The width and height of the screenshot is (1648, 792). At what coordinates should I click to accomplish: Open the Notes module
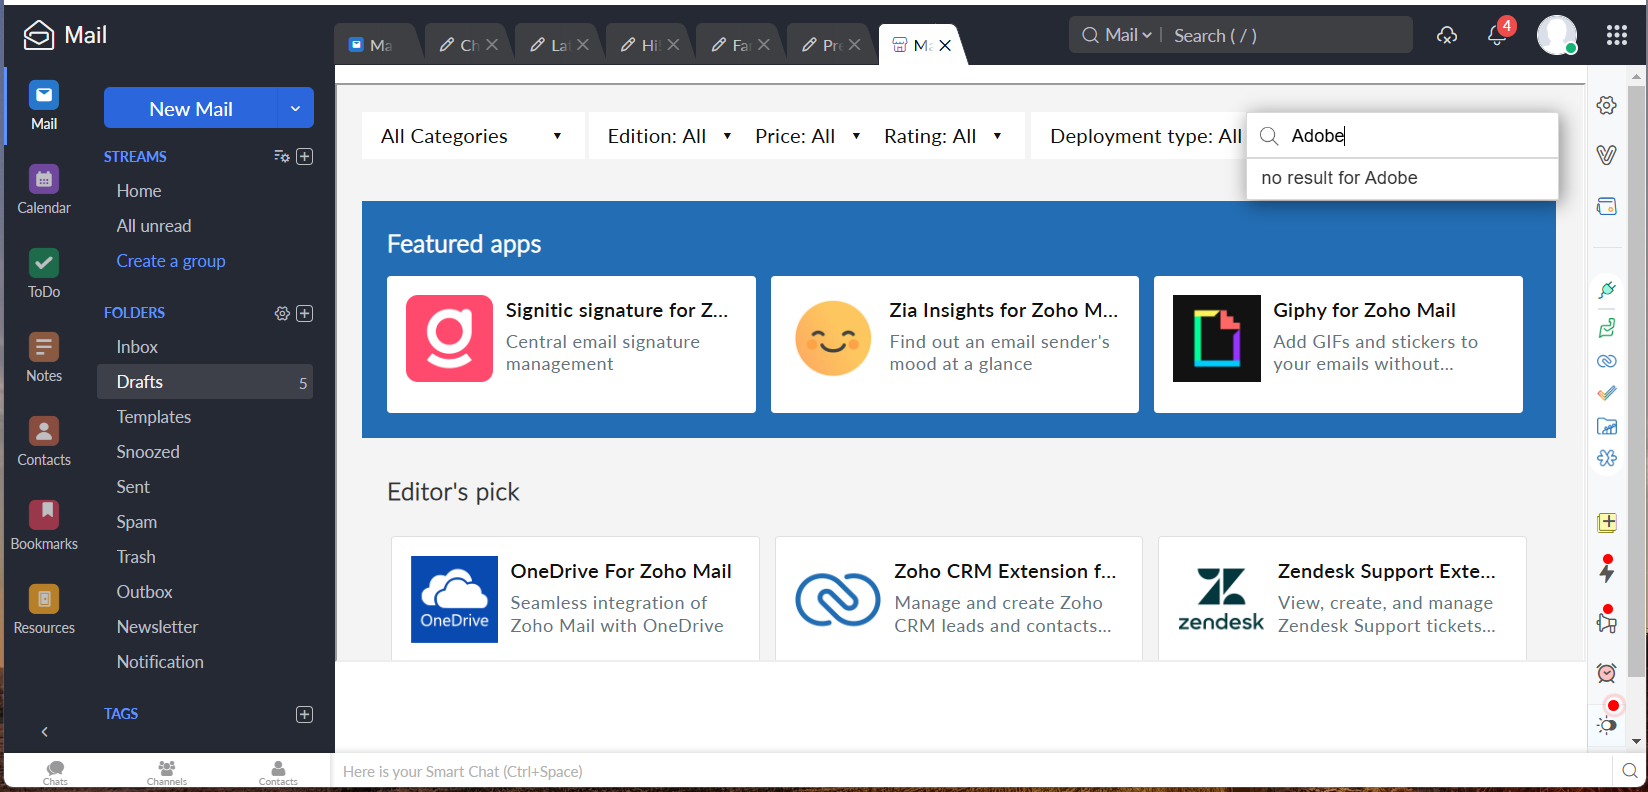pos(44,358)
